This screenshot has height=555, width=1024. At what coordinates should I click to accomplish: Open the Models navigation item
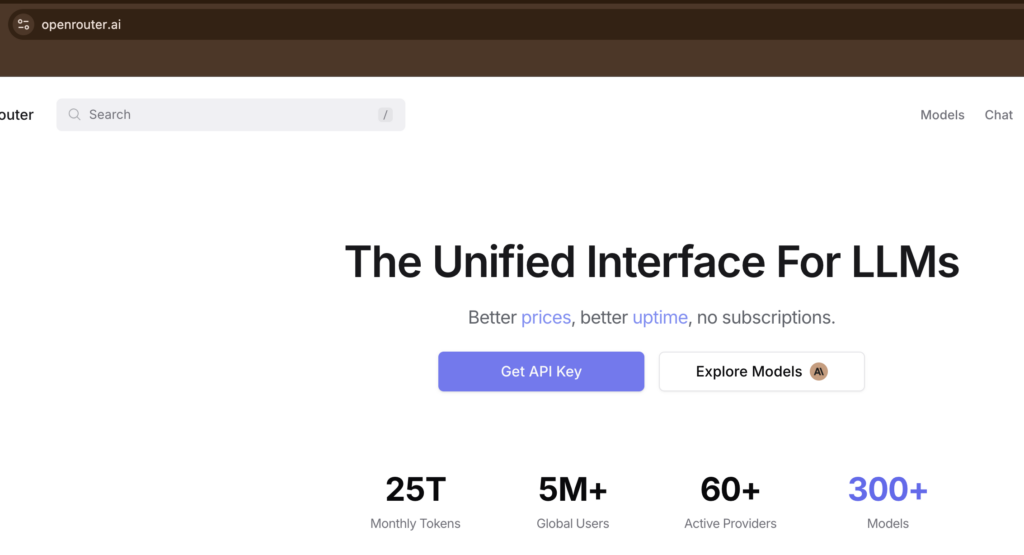tap(942, 115)
